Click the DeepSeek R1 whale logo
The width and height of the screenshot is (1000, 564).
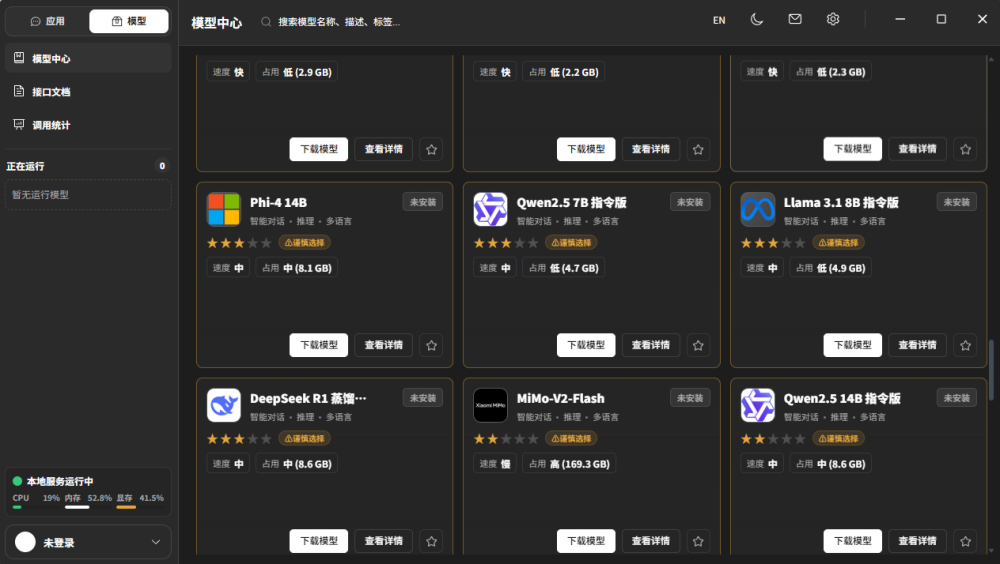point(224,405)
